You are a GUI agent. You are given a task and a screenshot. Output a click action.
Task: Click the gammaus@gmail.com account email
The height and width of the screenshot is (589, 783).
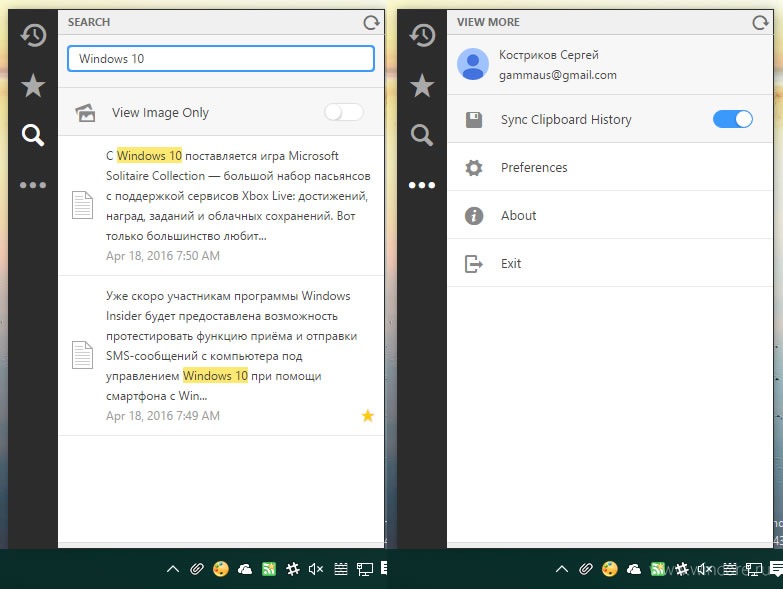pos(558,75)
